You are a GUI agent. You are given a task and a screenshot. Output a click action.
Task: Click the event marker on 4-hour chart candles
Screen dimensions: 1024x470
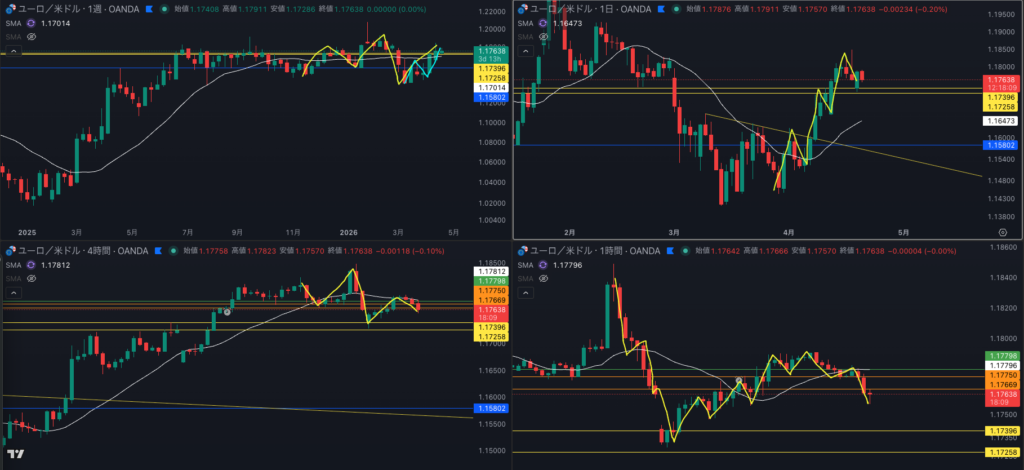tap(228, 312)
